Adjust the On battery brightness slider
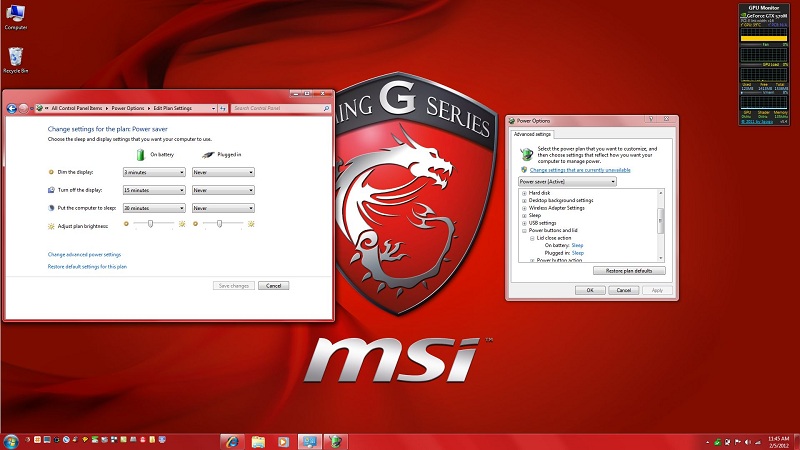This screenshot has height=450, width=800. coord(151,223)
